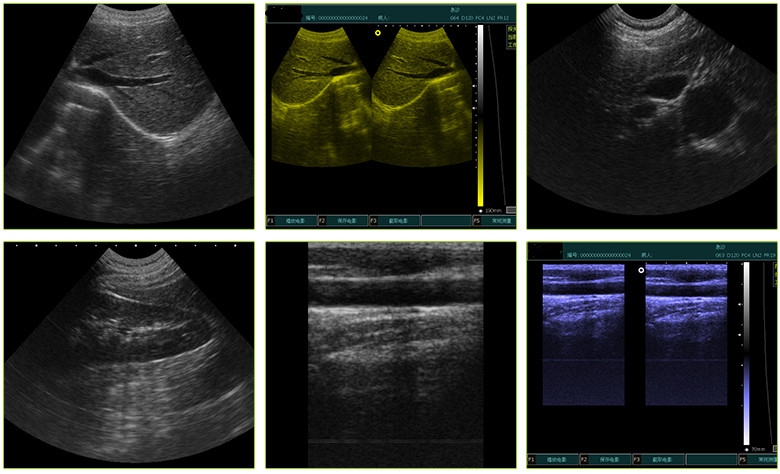The width and height of the screenshot is (780, 474).
Task: Select the F3 button under yellow ultrasound
Action: (x=394, y=220)
